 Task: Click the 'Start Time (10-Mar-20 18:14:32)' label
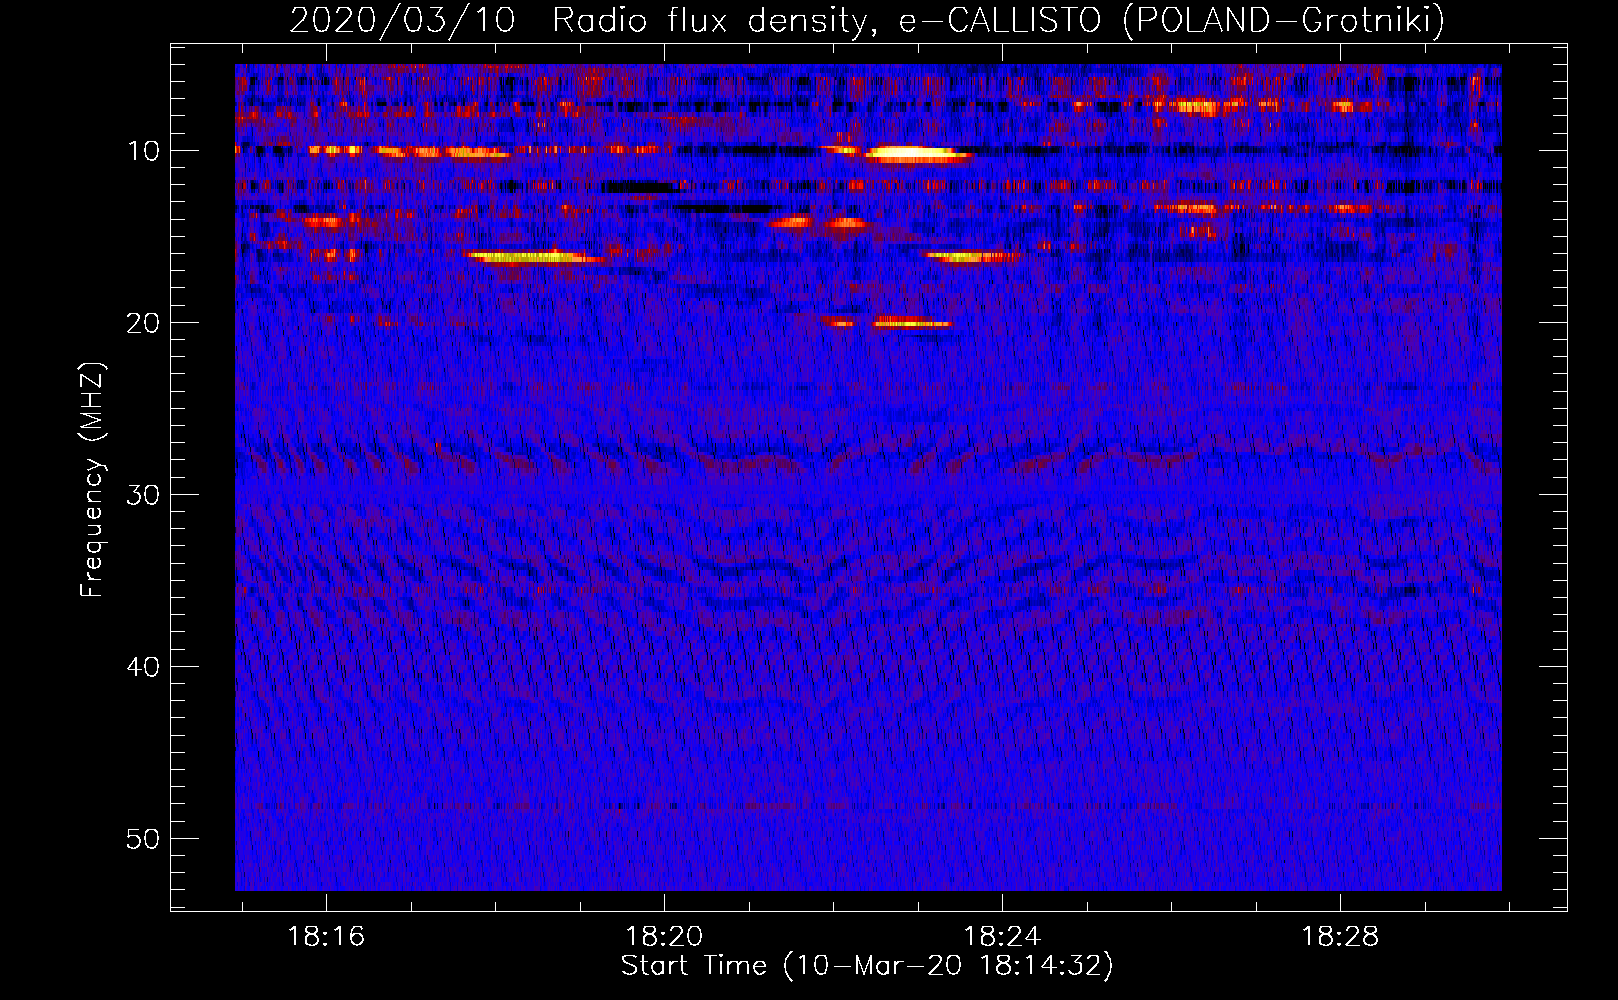[x=867, y=966]
